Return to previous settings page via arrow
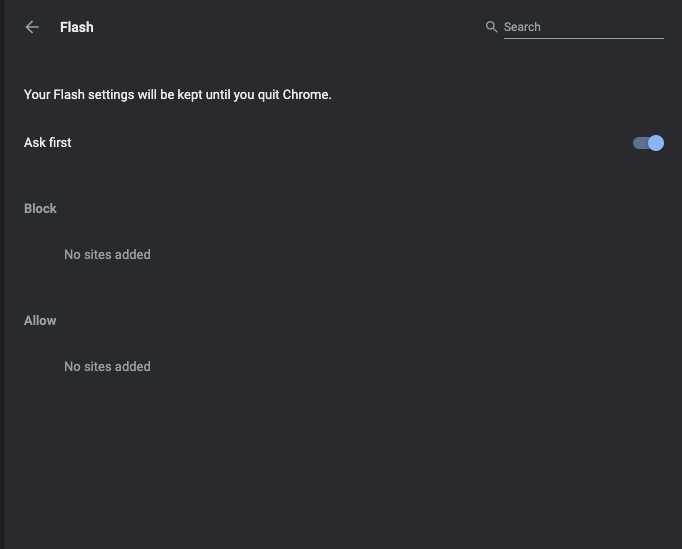 (x=32, y=27)
